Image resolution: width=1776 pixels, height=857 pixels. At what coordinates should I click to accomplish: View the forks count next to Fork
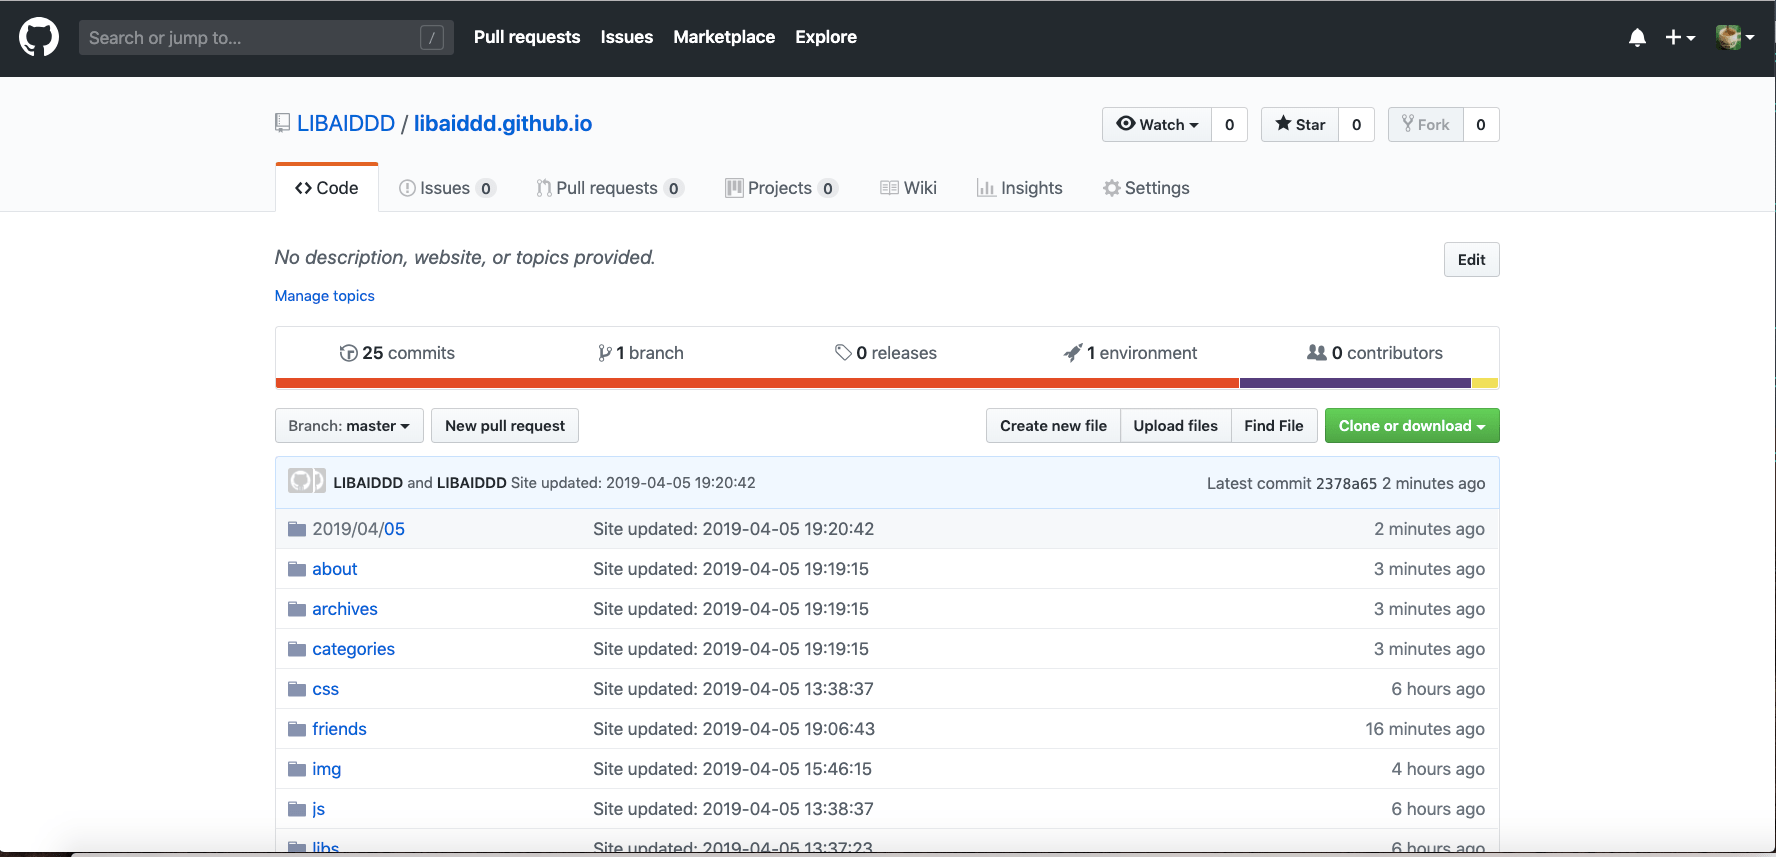1481,124
